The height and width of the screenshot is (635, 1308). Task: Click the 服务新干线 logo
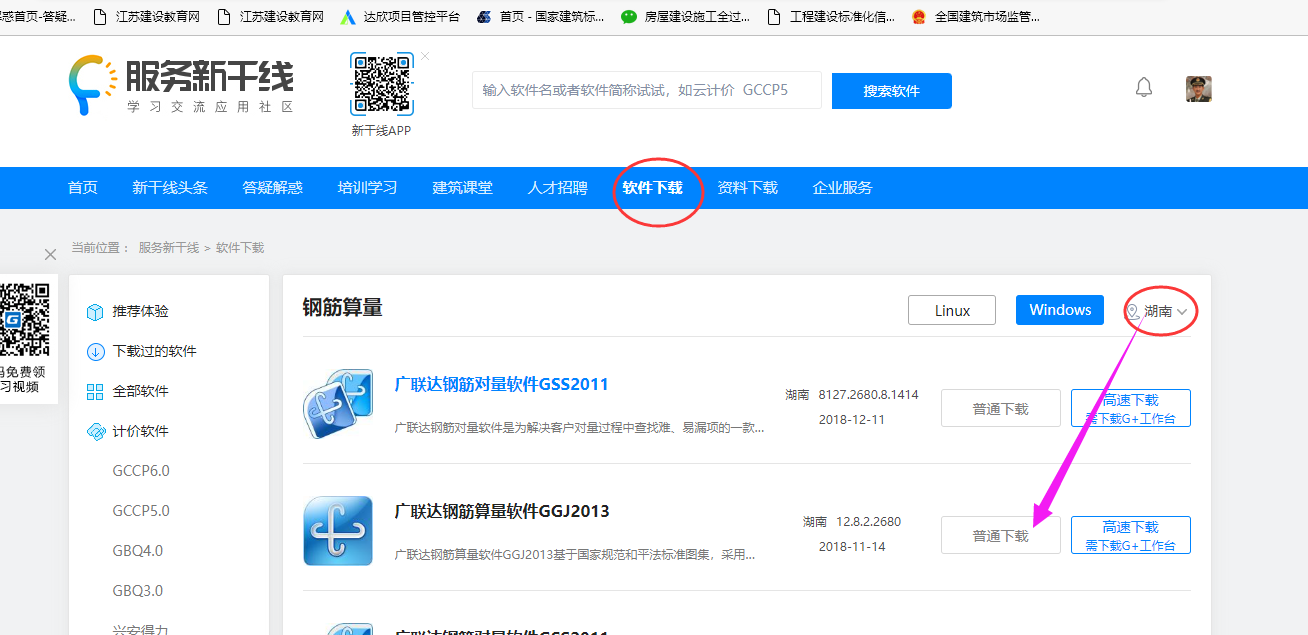[x=181, y=85]
